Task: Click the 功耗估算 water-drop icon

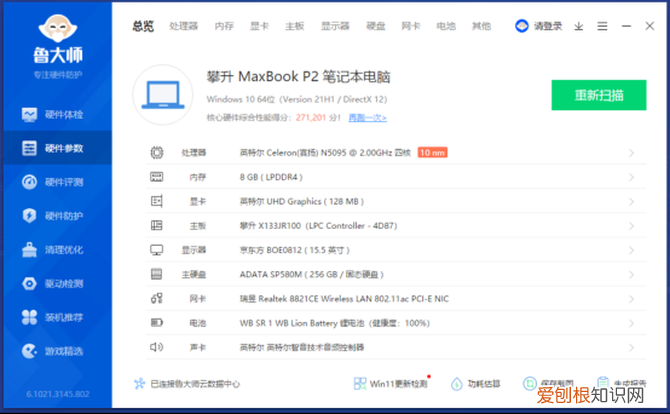Action: (x=457, y=384)
